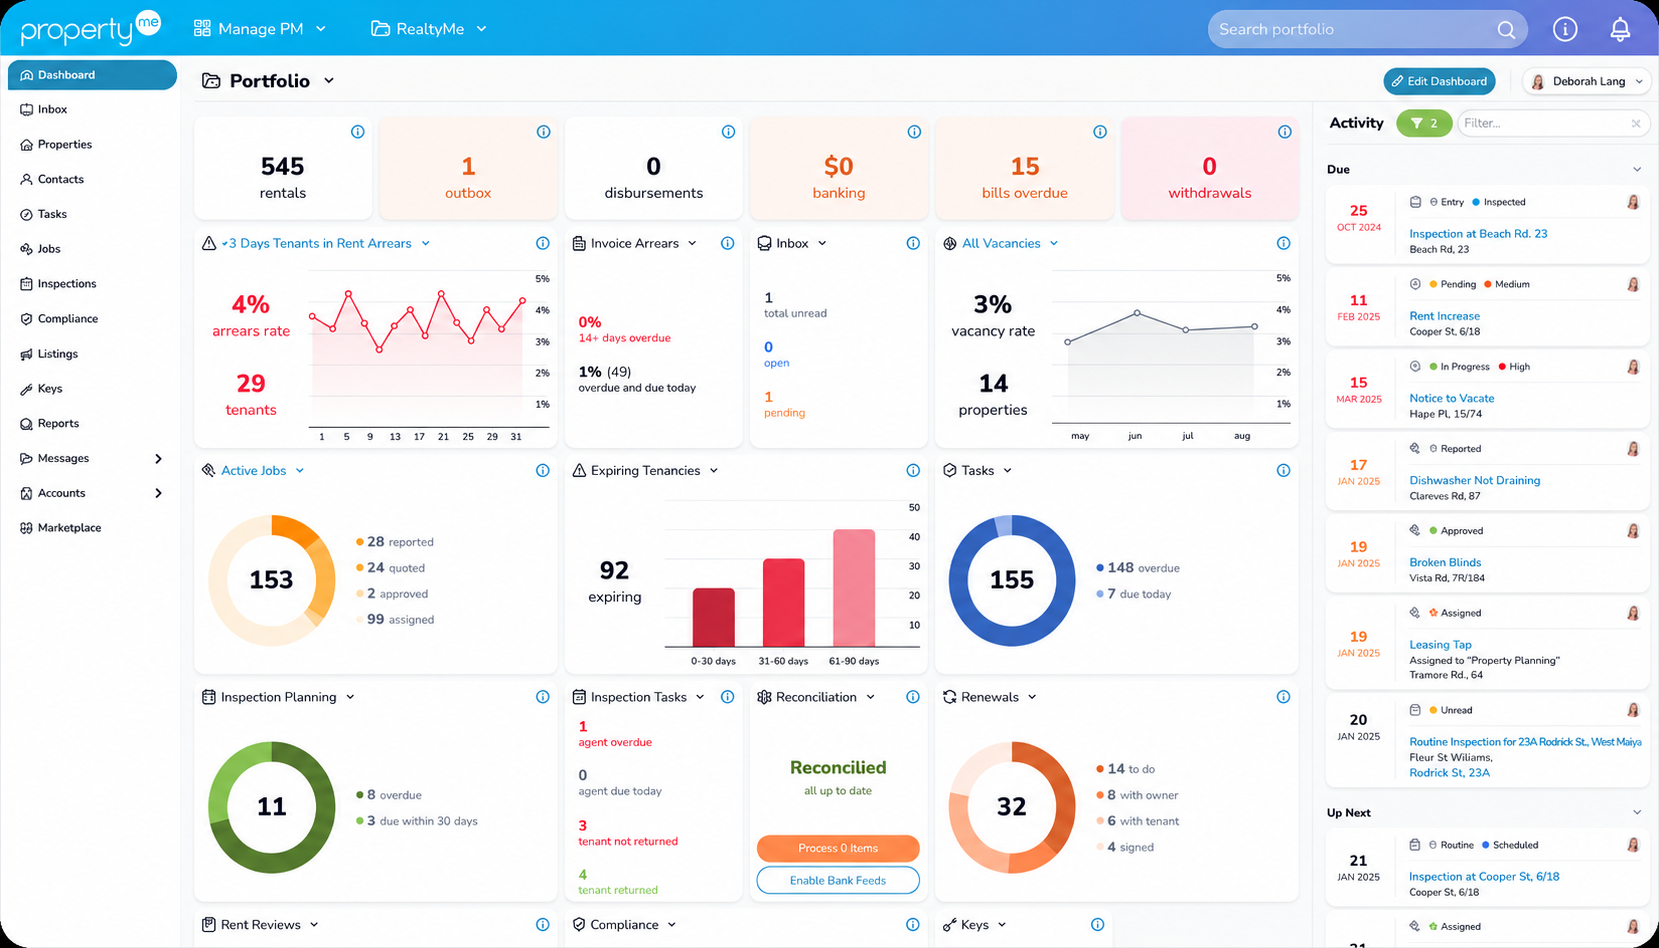Click the search magnifier icon
Screen dimensions: 1659x948
(1506, 30)
